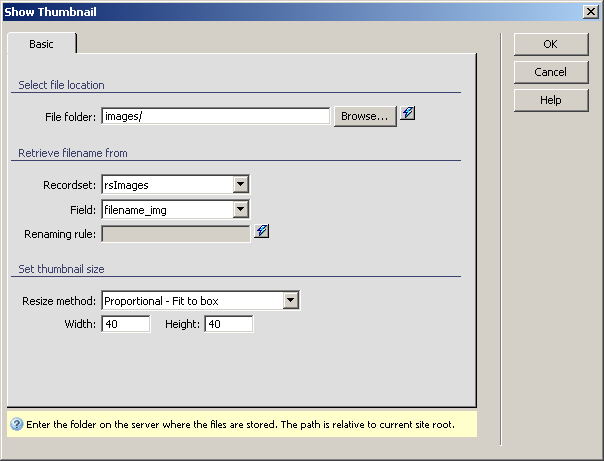
Task: Click the lightning icon next to Renaming rule
Action: point(262,232)
